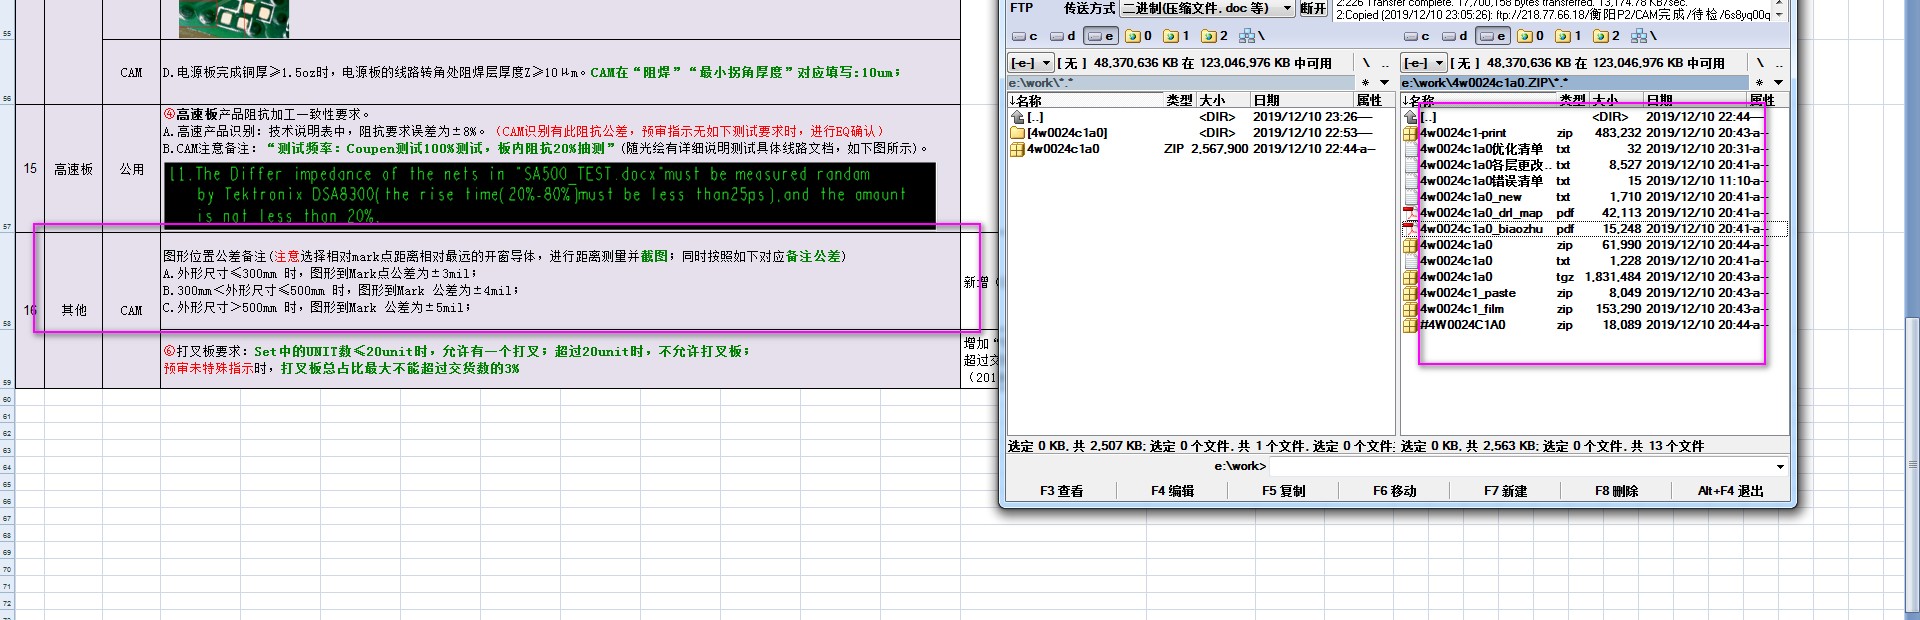1920x620 pixels.
Task: Sort left panel by 类型 column
Action: coord(1179,100)
